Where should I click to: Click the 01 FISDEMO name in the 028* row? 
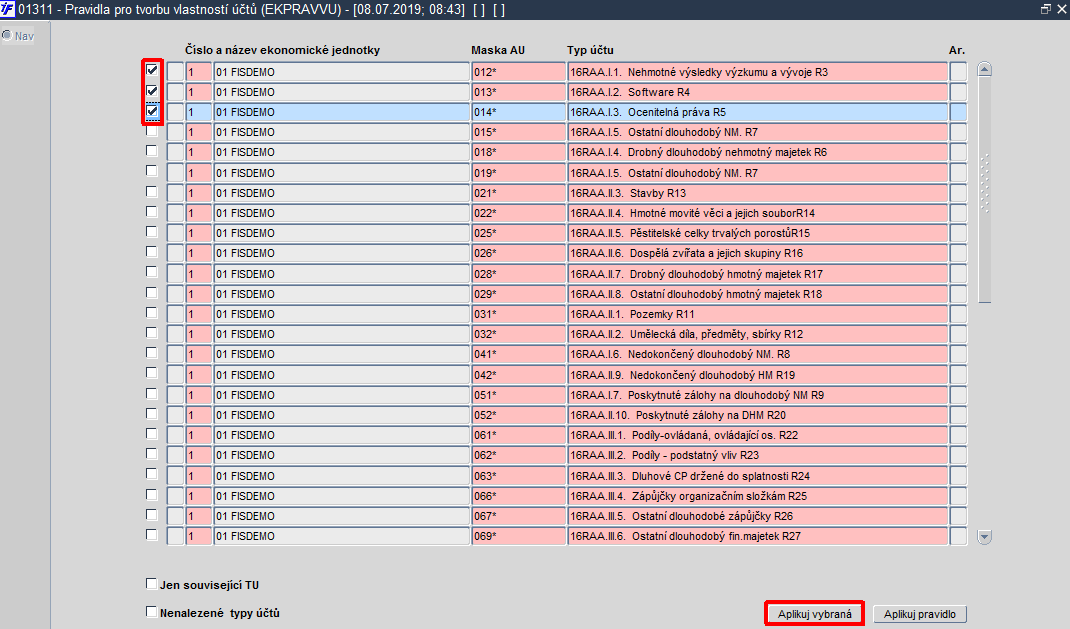341,274
